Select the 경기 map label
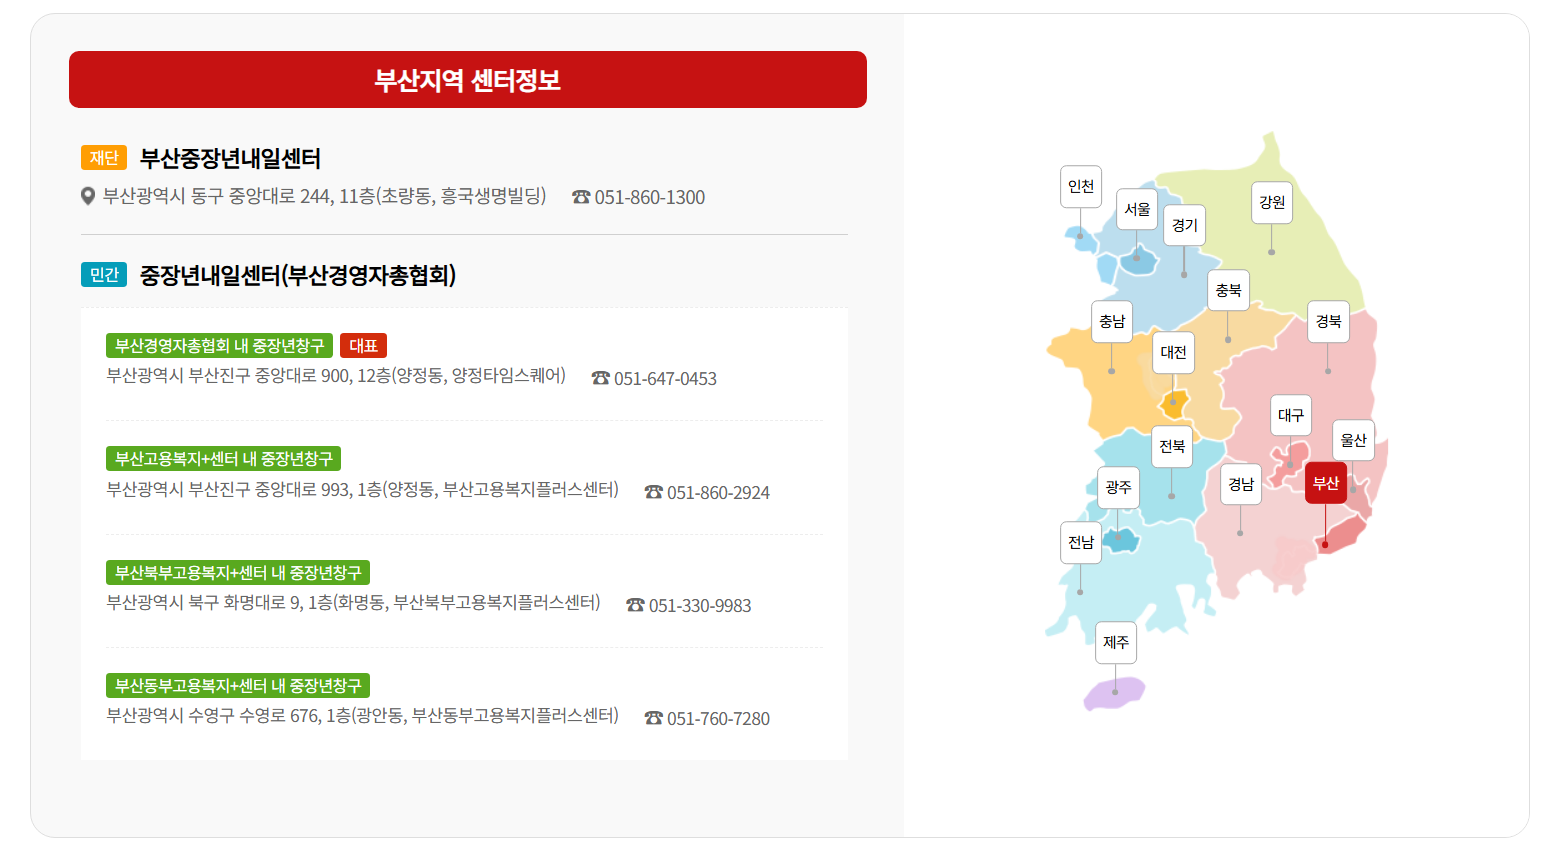Screen dimensions: 1551x850 [x=1184, y=226]
